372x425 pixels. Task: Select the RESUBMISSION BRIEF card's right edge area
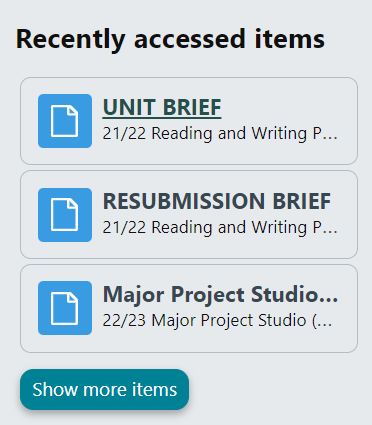point(350,215)
